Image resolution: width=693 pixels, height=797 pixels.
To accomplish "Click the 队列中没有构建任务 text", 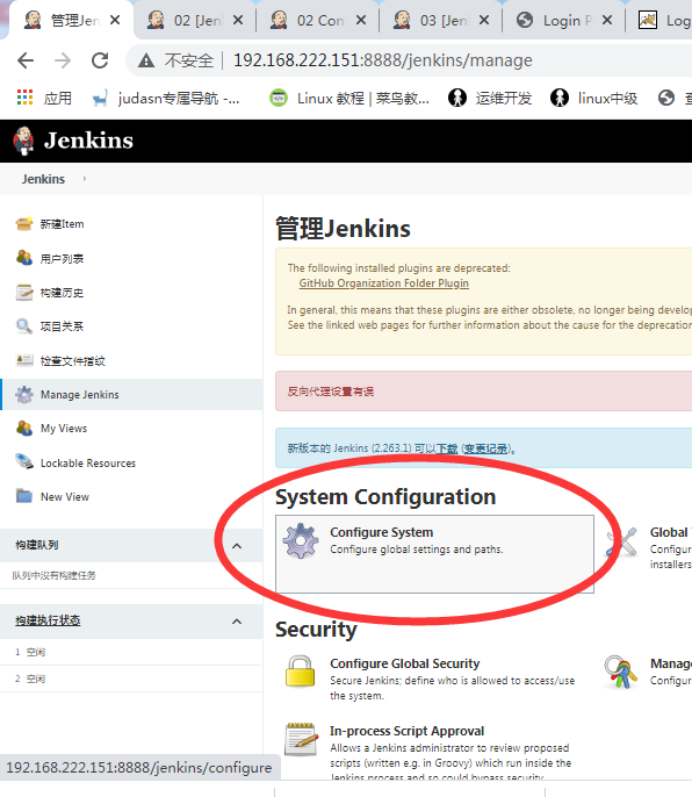I will (54, 575).
